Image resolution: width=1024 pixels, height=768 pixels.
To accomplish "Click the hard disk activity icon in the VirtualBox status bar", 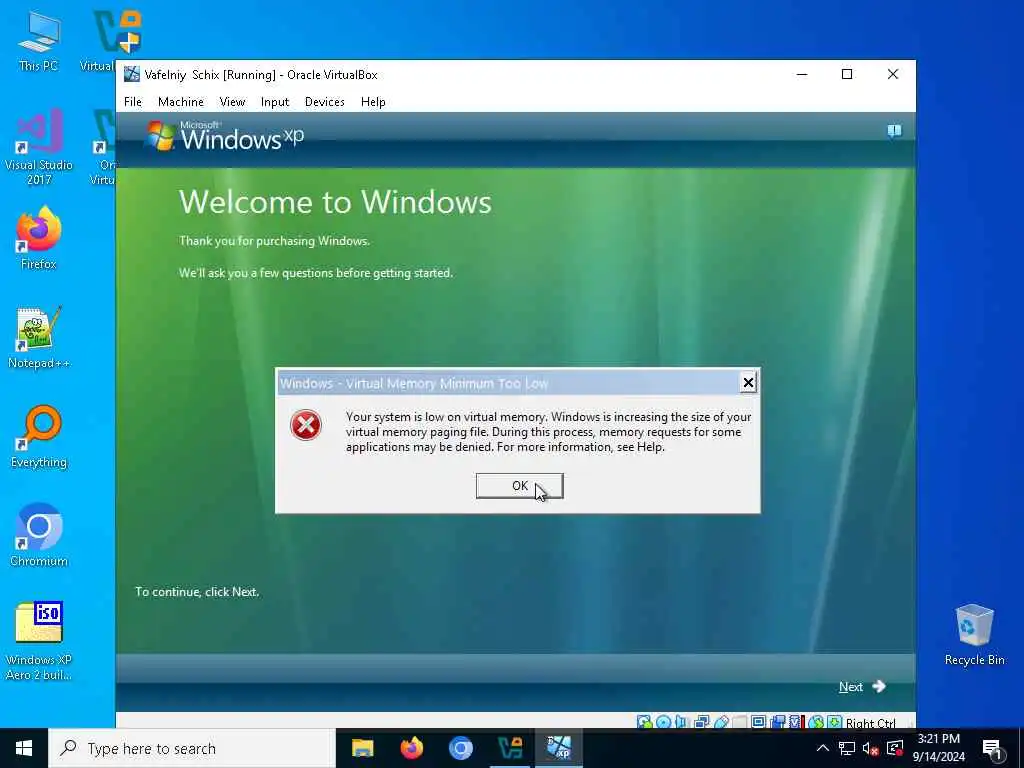I will pyautogui.click(x=644, y=722).
